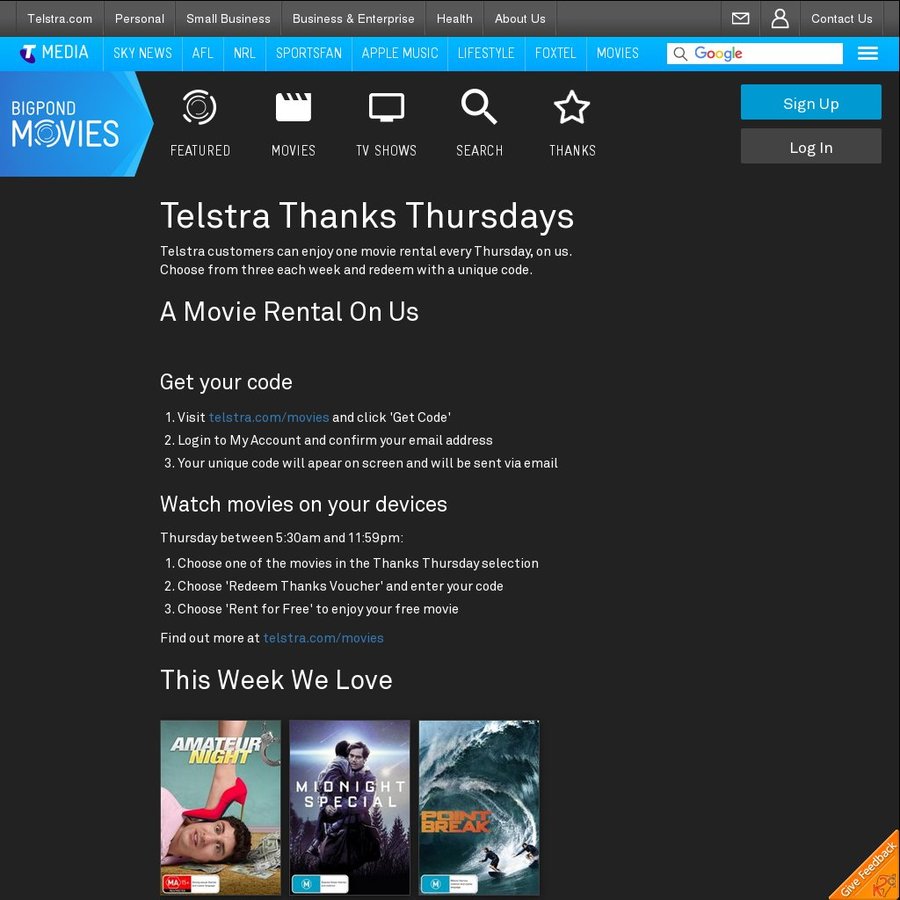The height and width of the screenshot is (900, 900).
Task: Open Midnight Special movie poster
Action: tap(350, 807)
